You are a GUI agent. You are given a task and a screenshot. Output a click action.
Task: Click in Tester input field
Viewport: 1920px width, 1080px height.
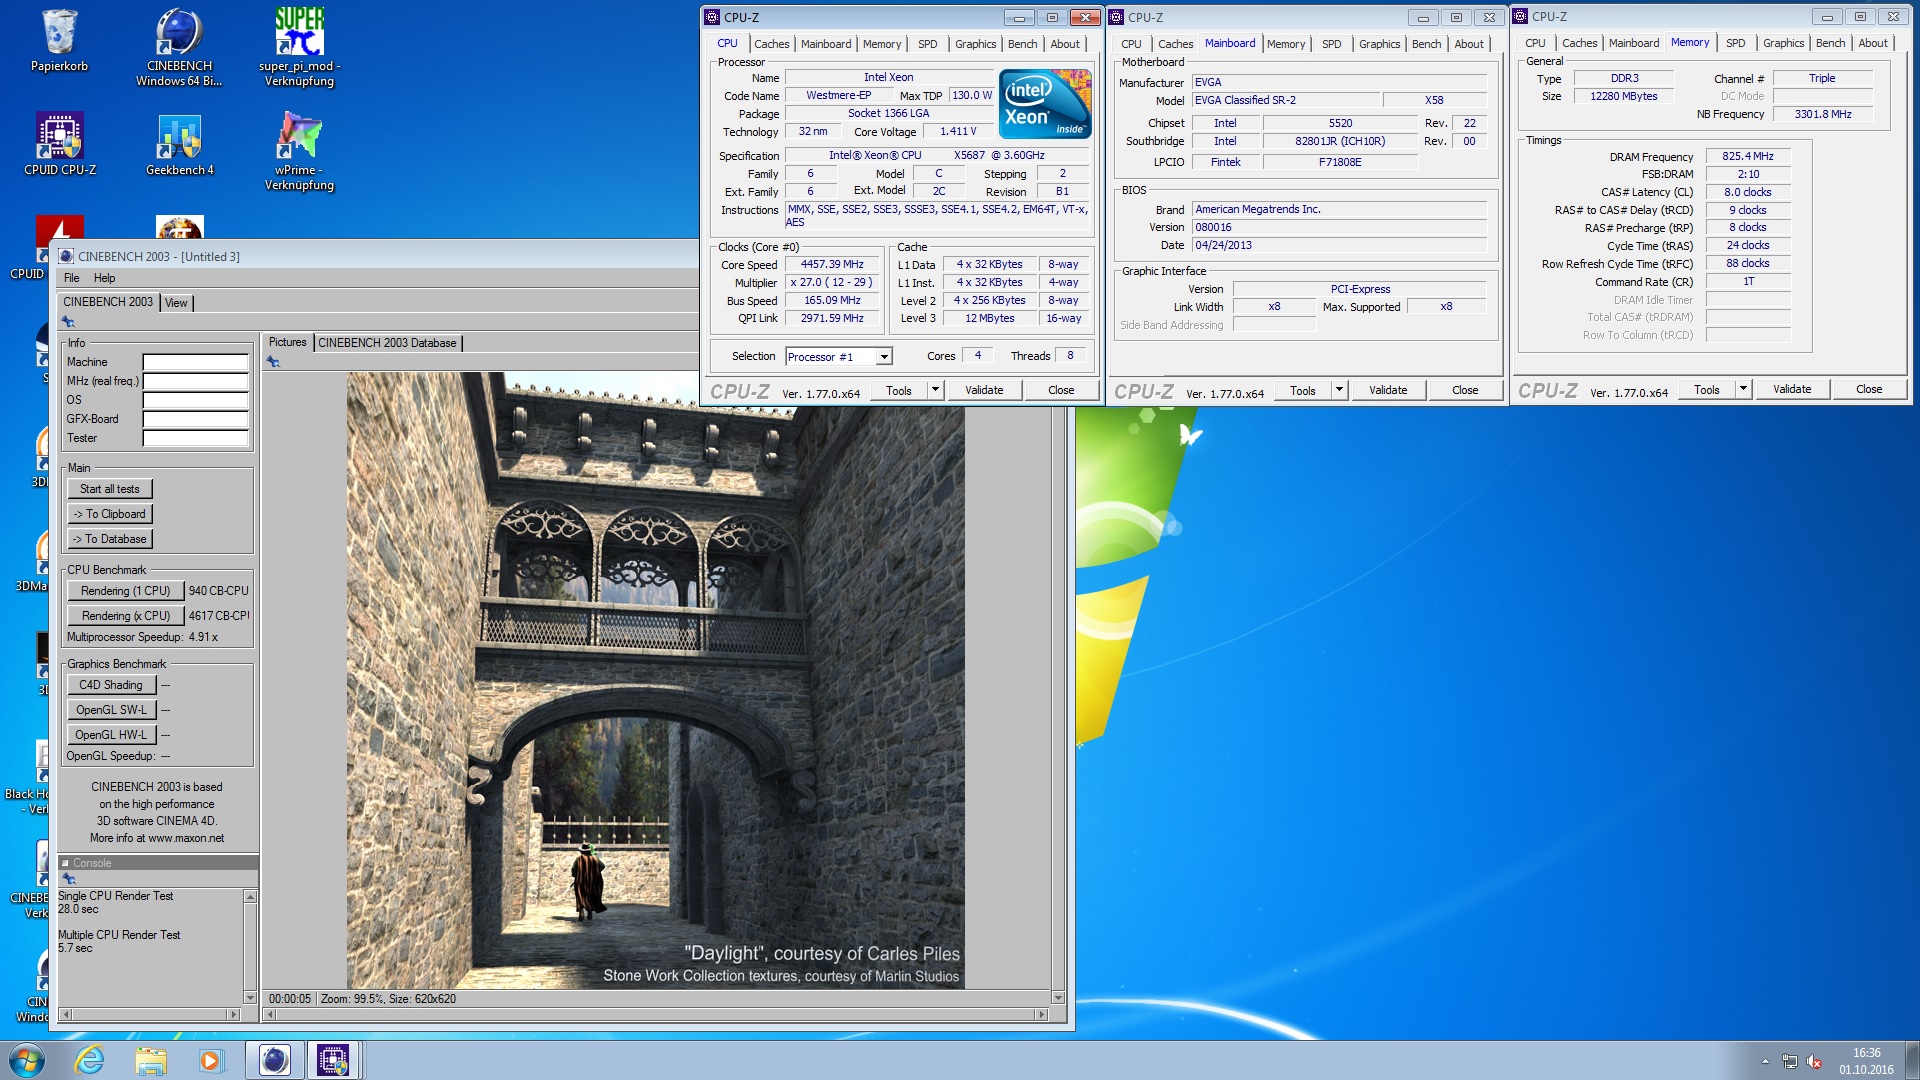[x=195, y=438]
